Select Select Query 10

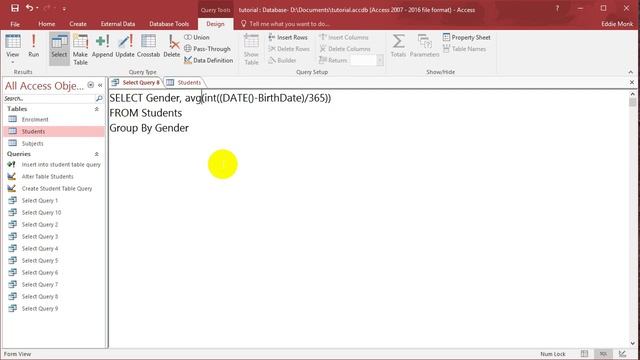pos(53,213)
